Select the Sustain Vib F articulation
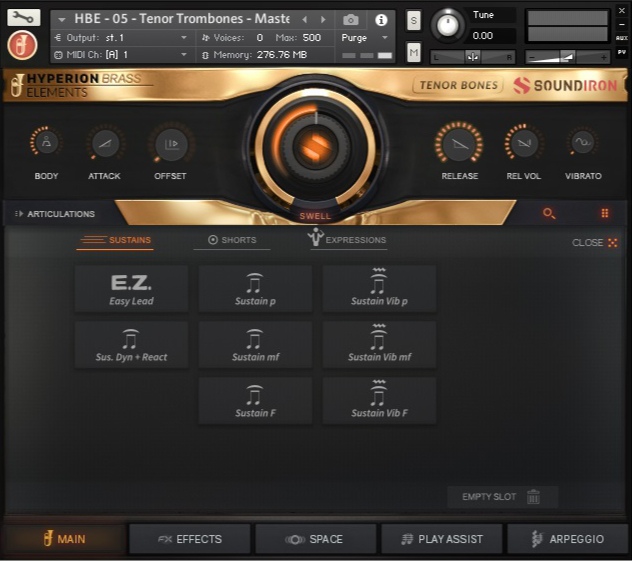632x561 pixels. [x=379, y=401]
